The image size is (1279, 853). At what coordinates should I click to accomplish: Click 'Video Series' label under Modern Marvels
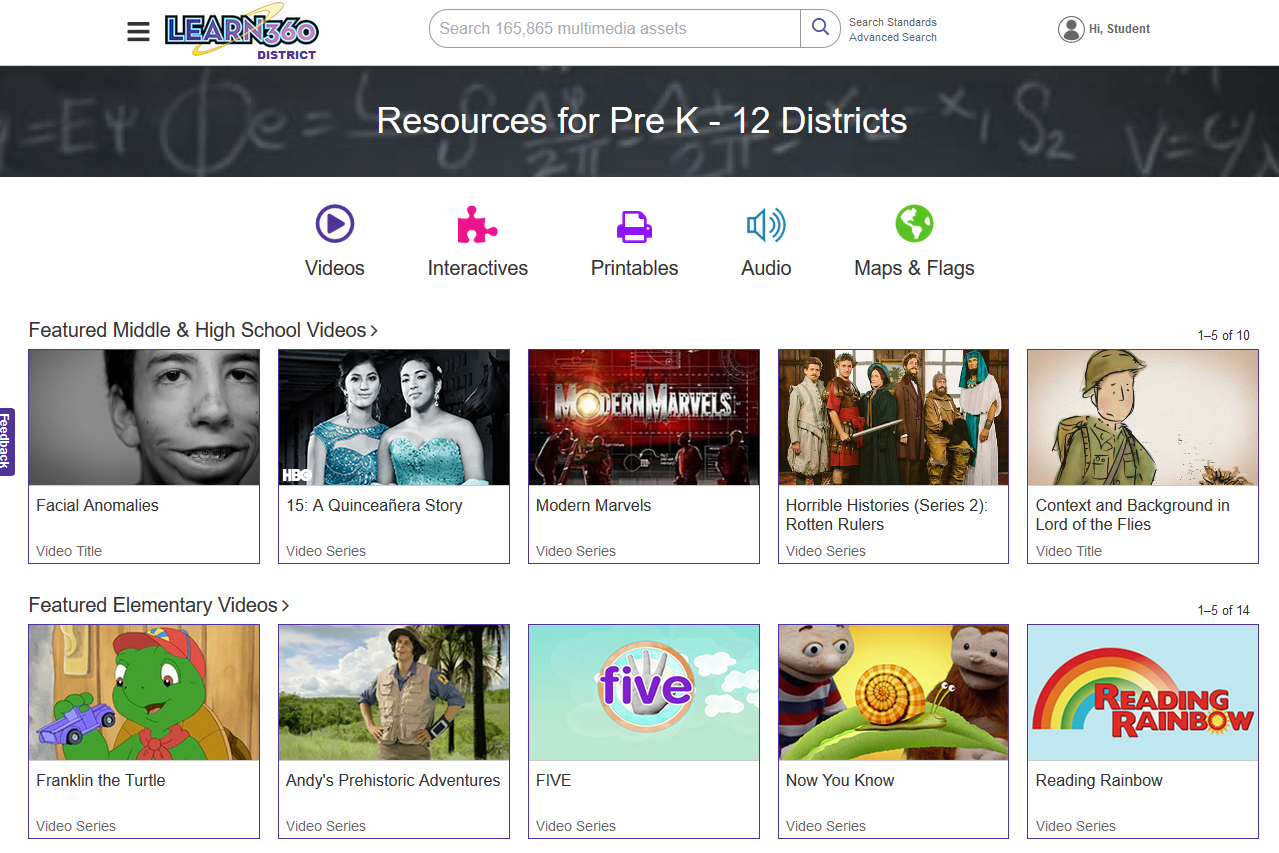[576, 551]
